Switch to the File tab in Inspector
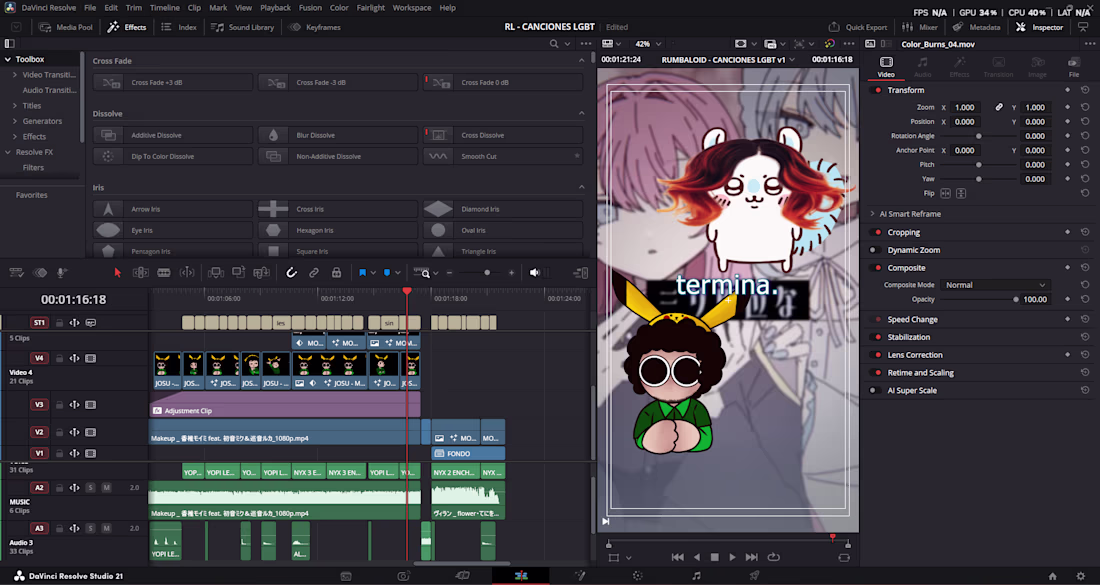Screen dimensions: 1100x585 point(1074,67)
